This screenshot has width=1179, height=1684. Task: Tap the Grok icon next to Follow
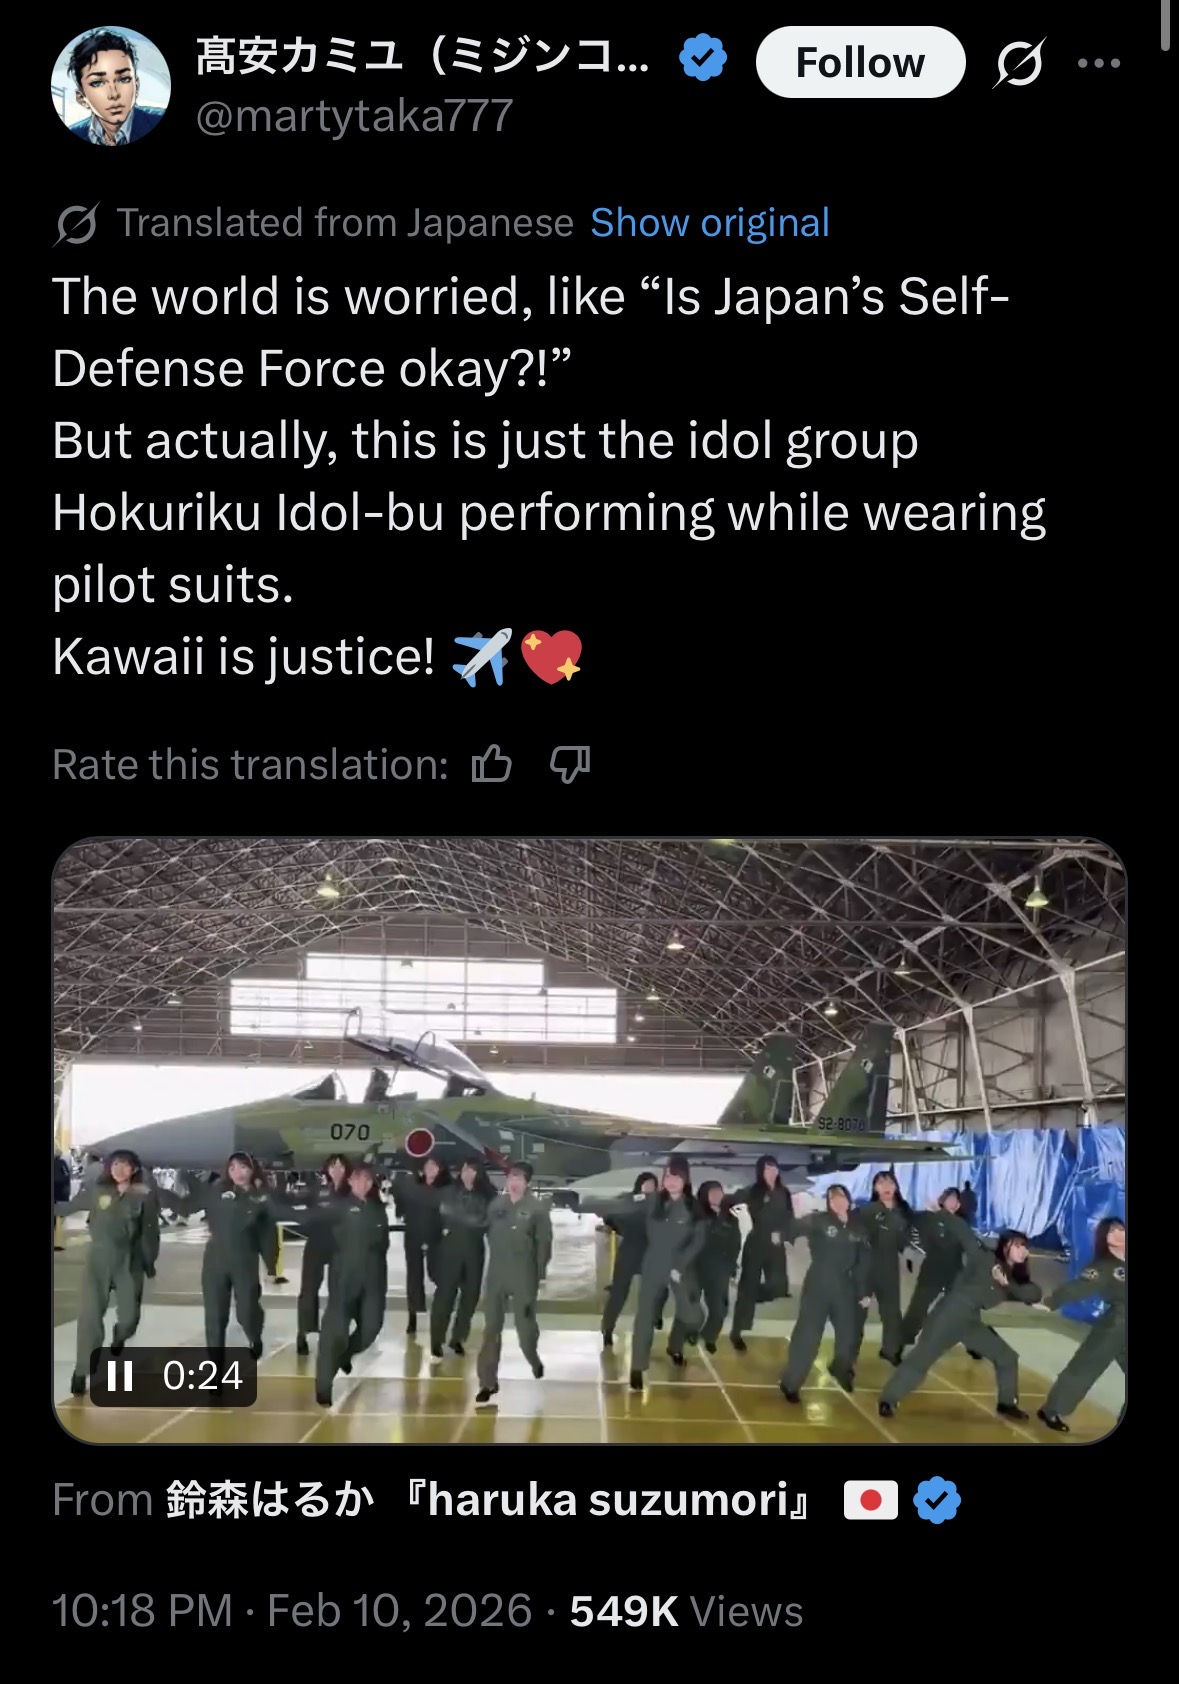pos(1020,63)
